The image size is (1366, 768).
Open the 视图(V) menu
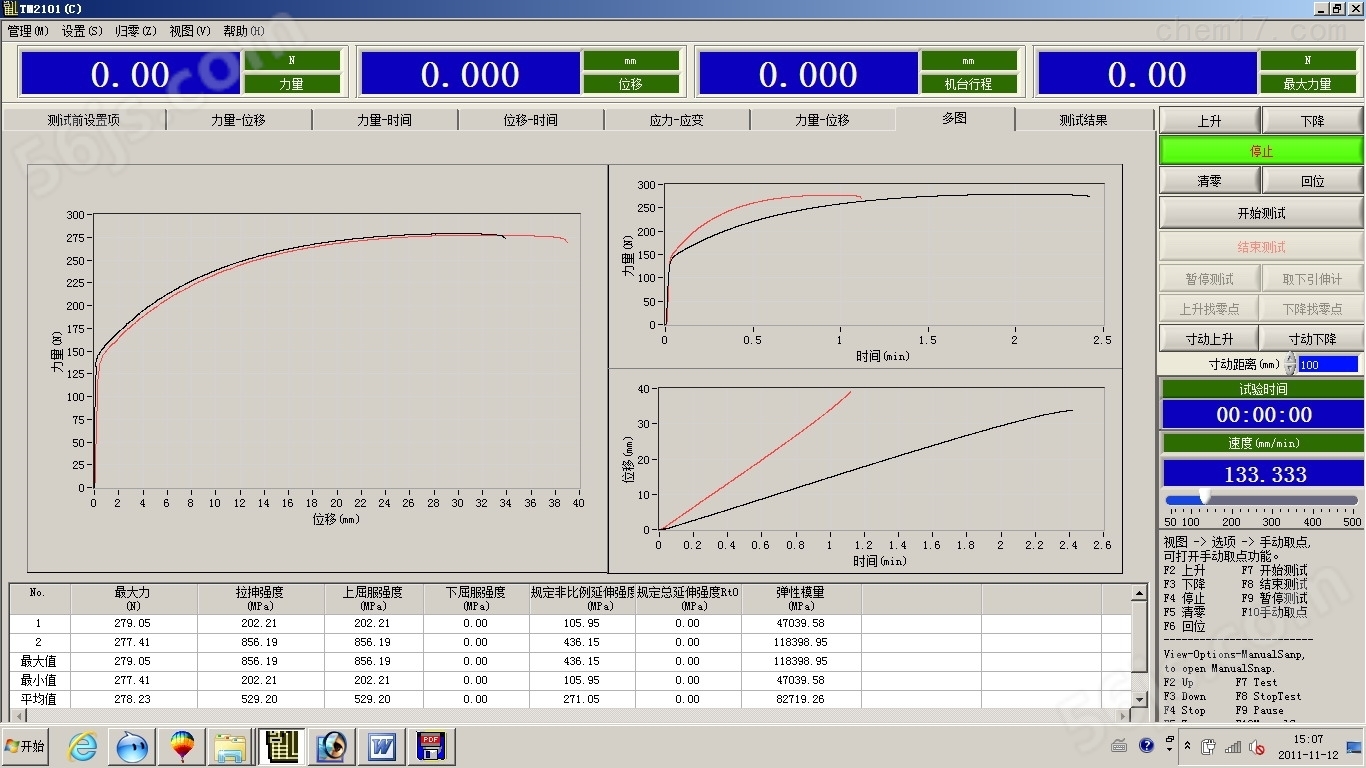189,31
